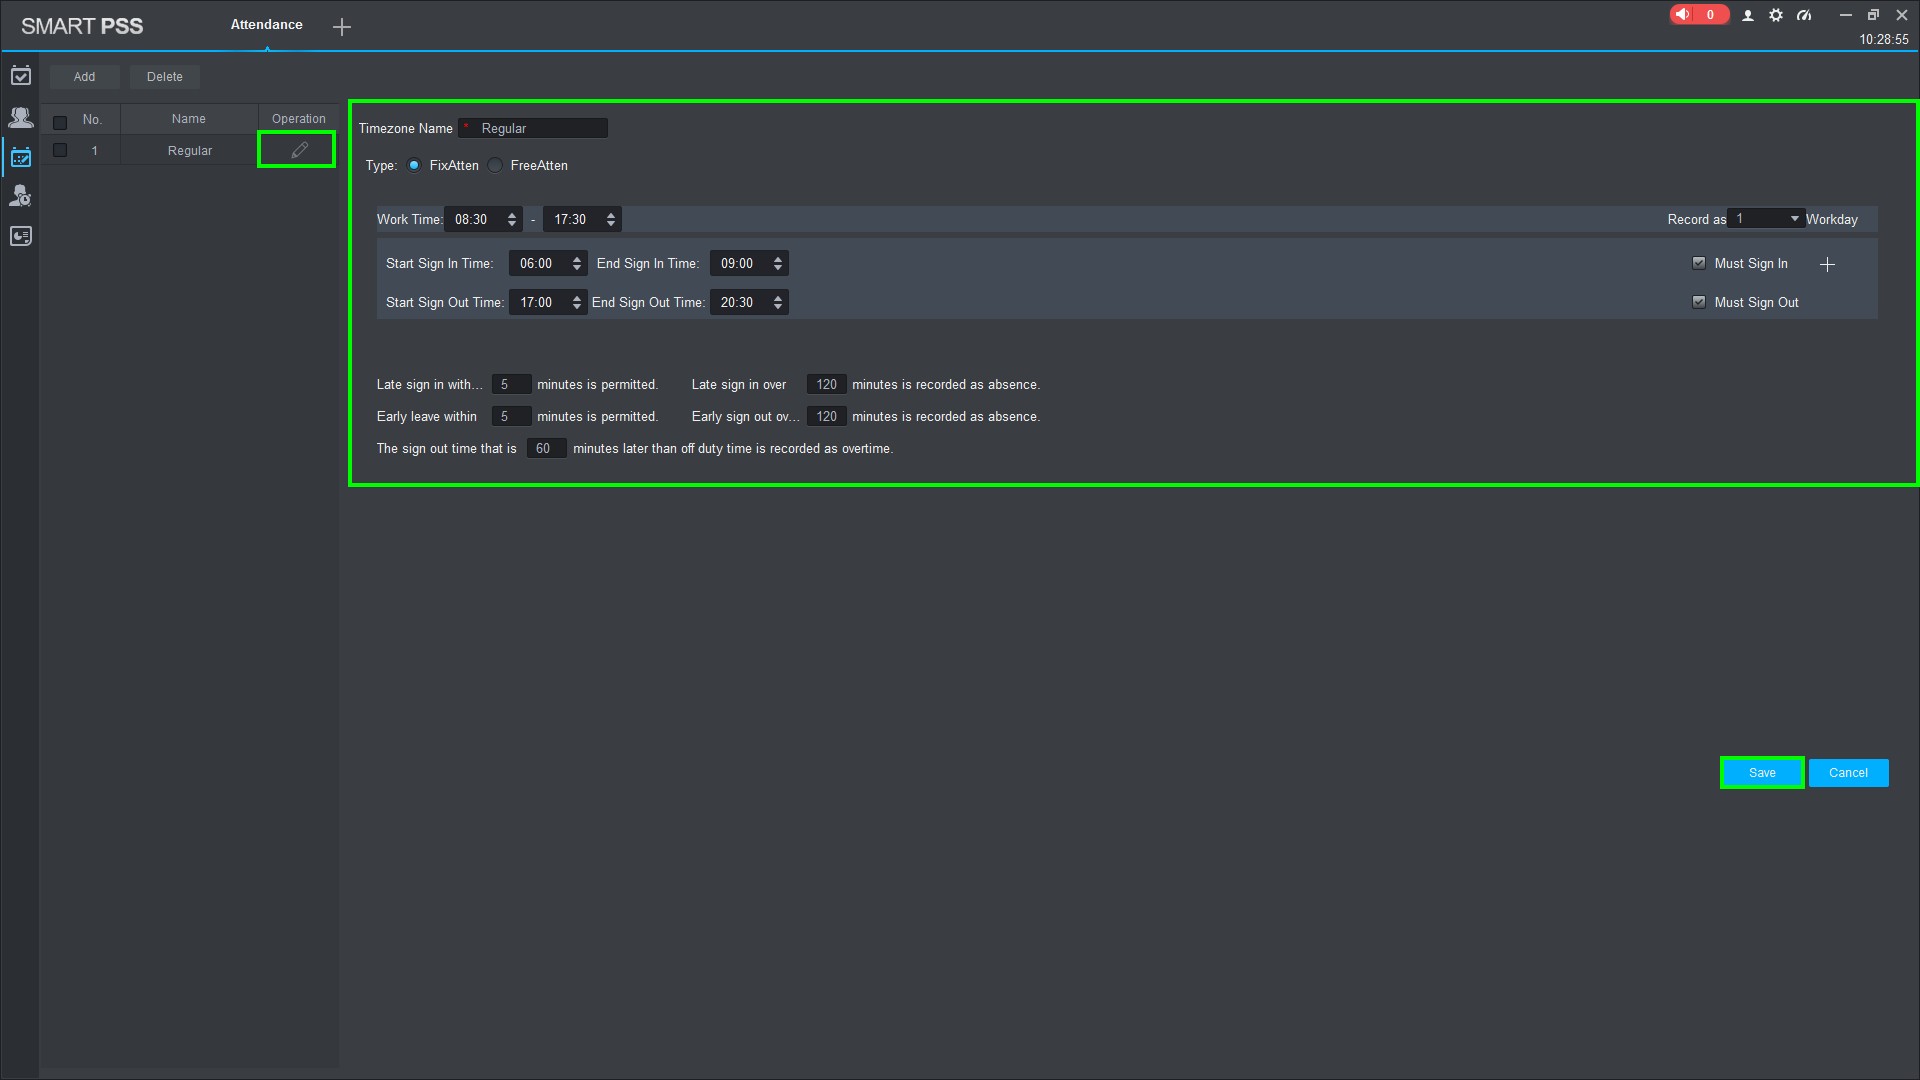Click plus icon next to Must Sign In
The width and height of the screenshot is (1920, 1080).
point(1827,264)
